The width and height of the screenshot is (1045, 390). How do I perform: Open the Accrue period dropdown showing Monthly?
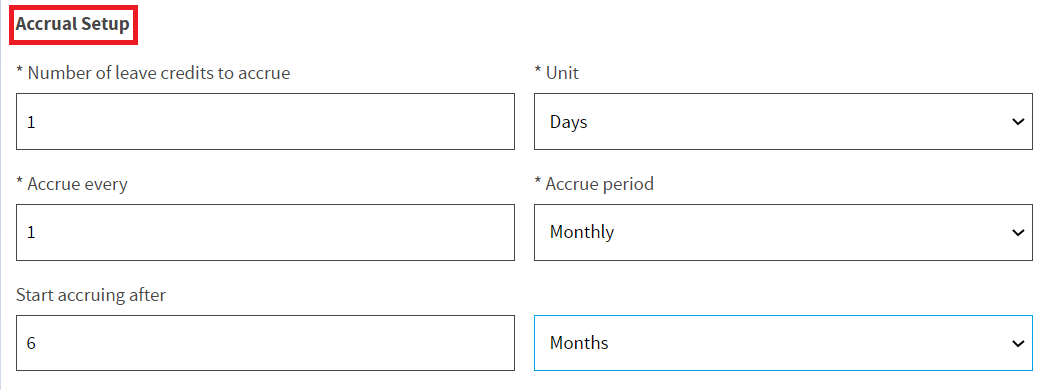[783, 232]
